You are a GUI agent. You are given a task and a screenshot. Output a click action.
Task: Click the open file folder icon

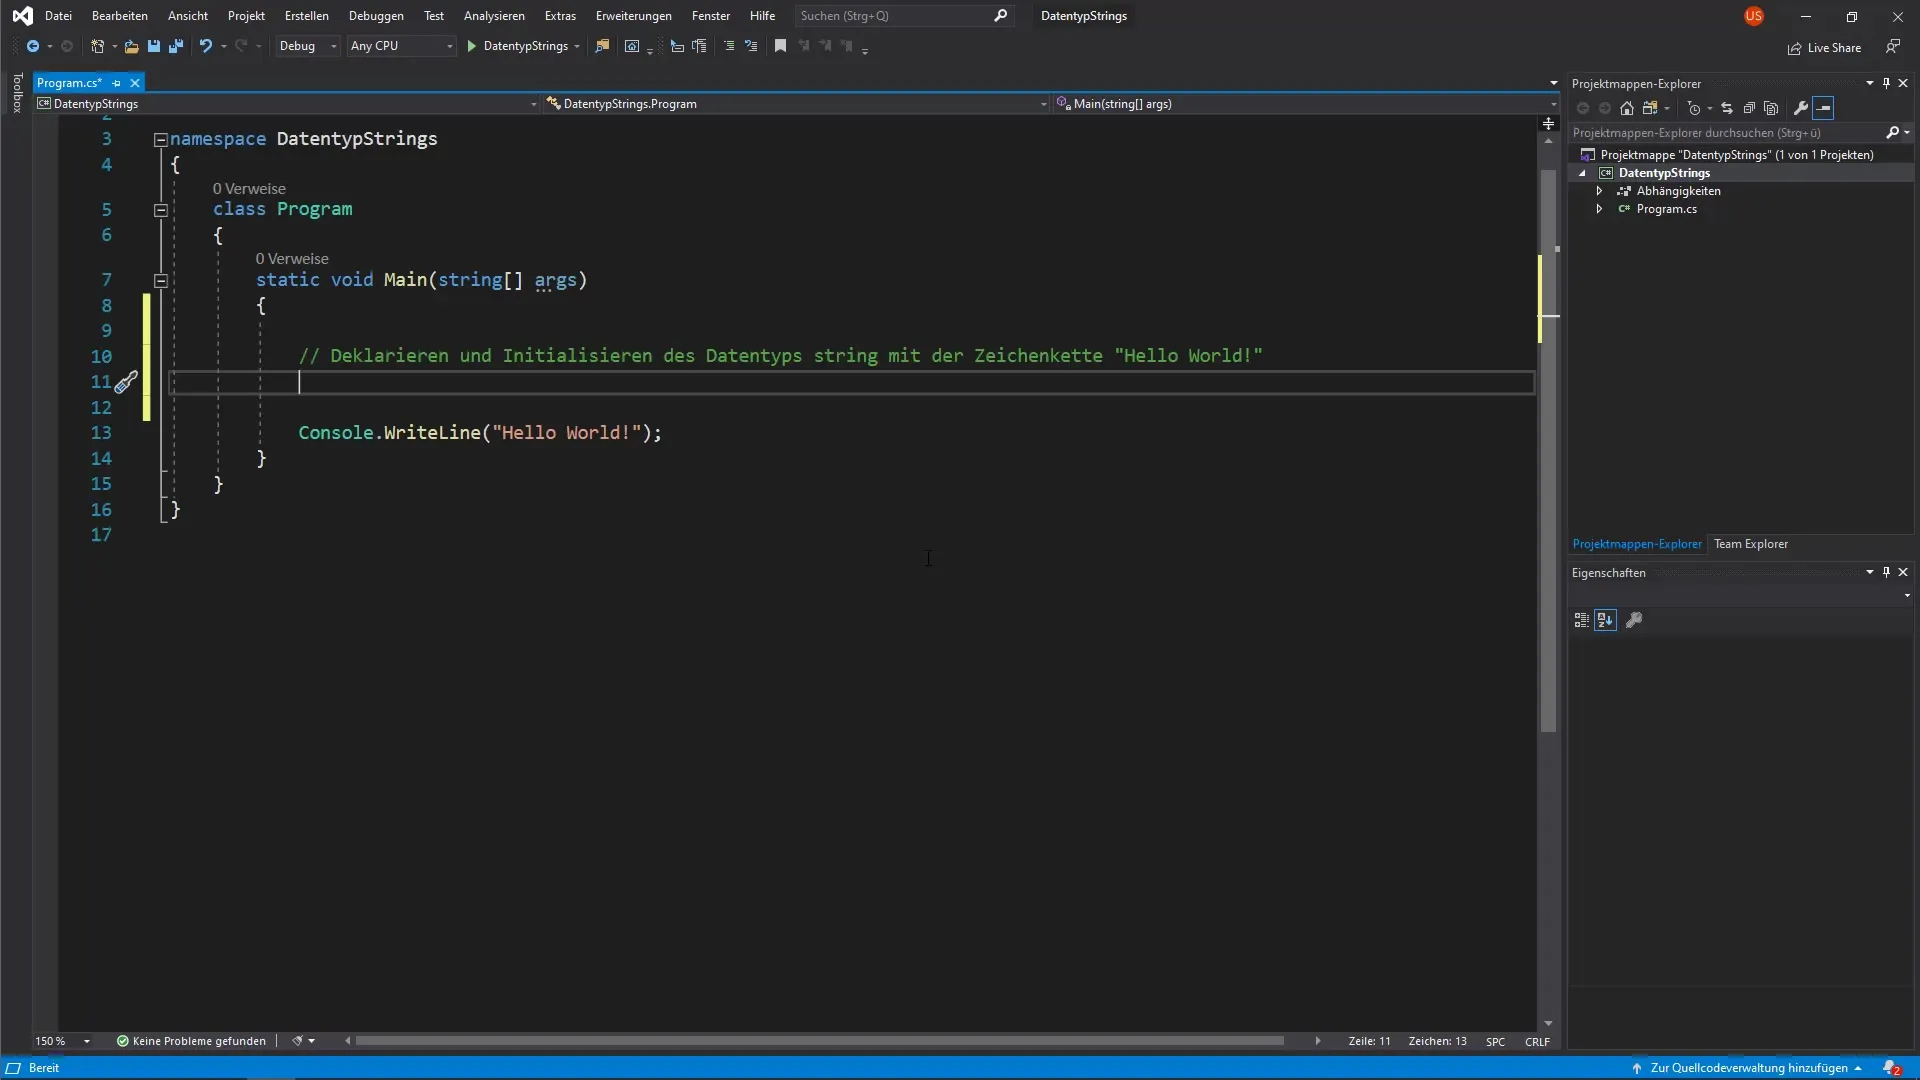point(131,46)
